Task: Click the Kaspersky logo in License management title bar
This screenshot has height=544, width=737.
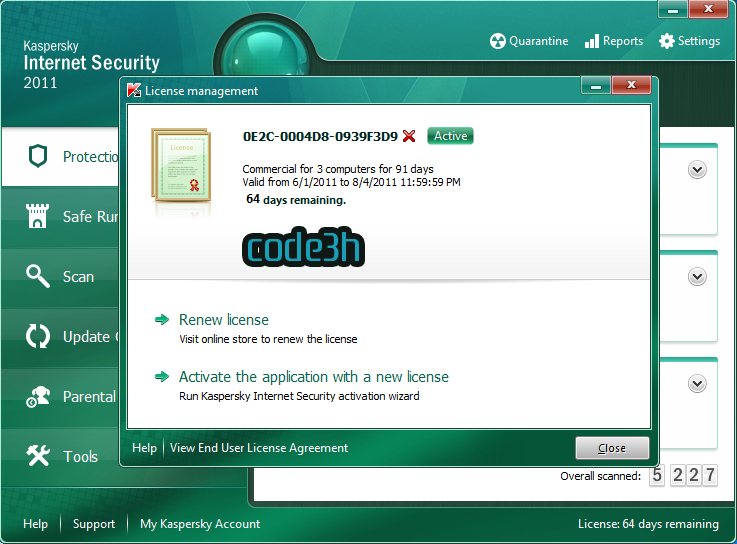Action: [134, 90]
